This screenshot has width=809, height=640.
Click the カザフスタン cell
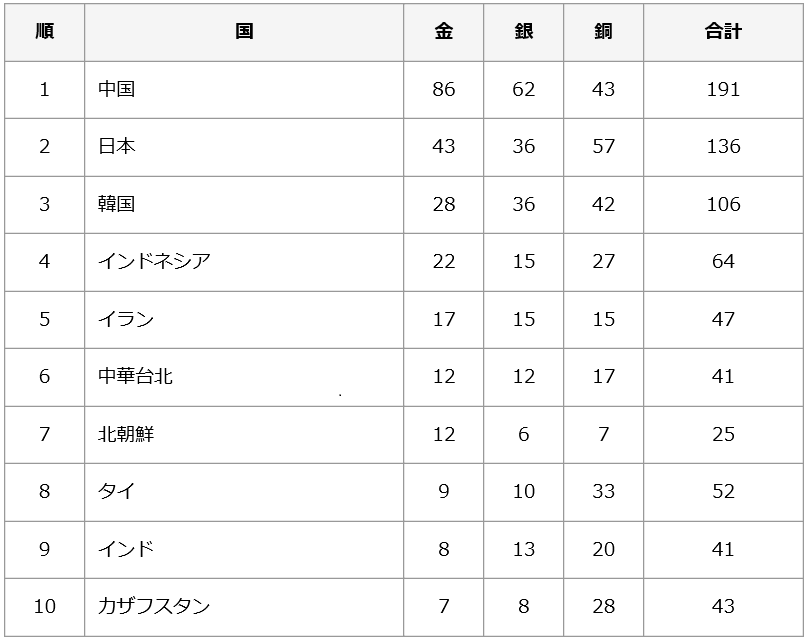[244, 607]
